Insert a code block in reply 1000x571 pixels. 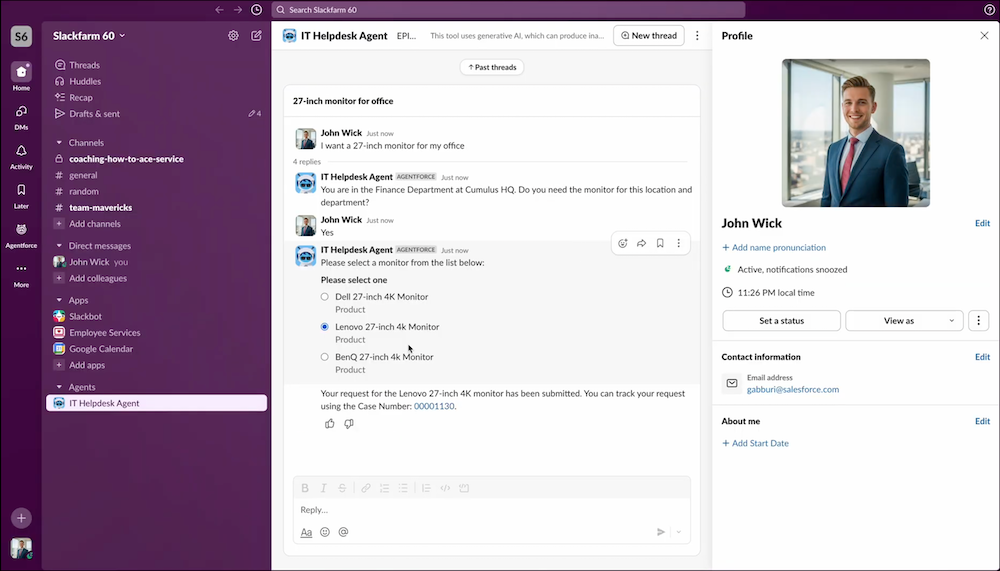[x=464, y=488]
